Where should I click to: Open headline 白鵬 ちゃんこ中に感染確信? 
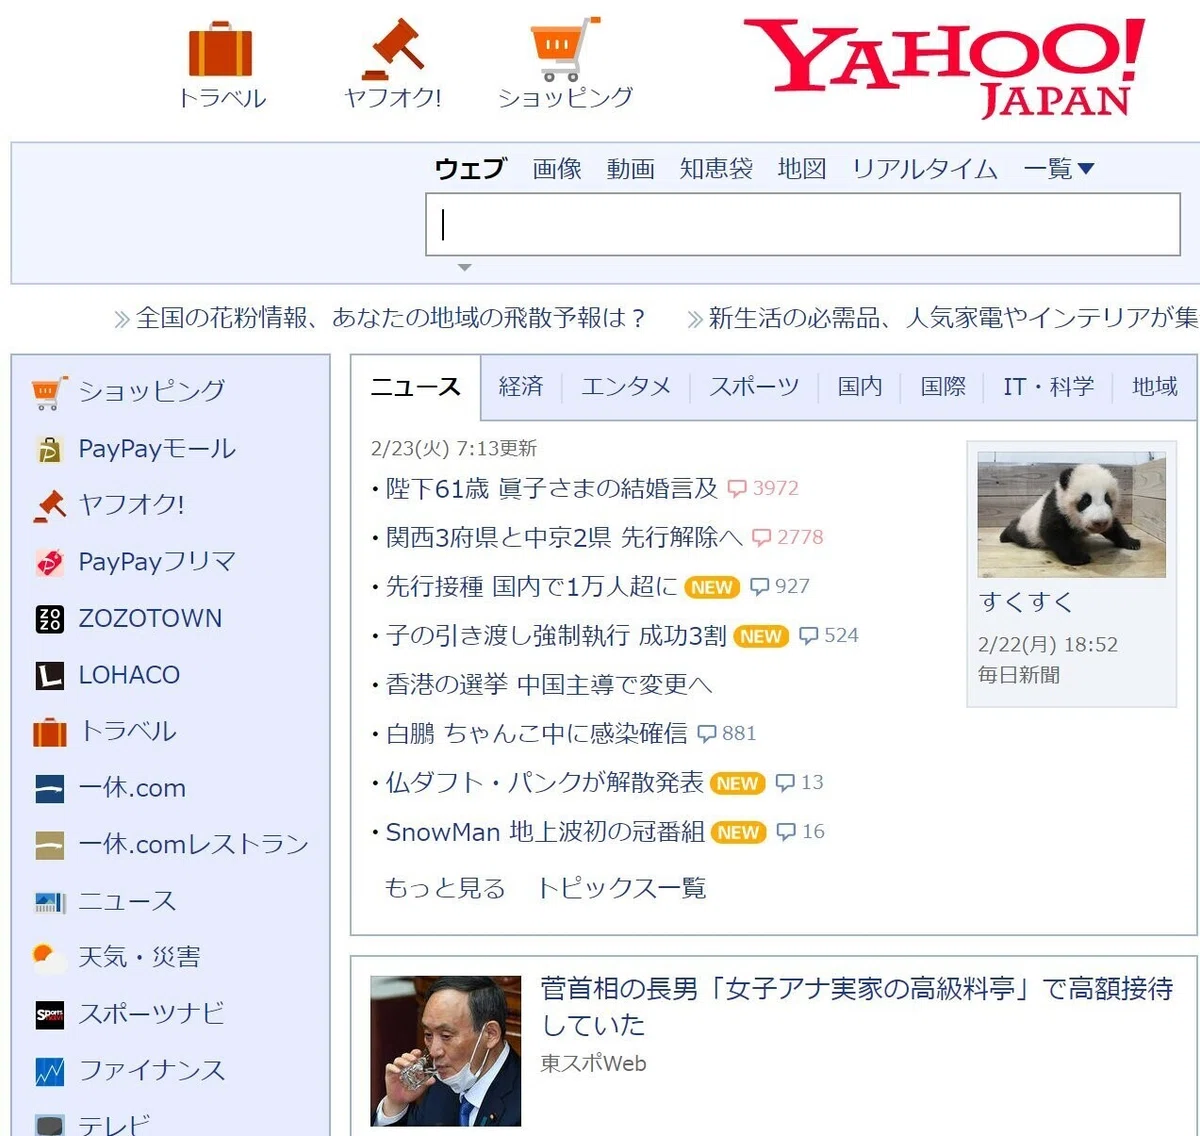coord(537,734)
